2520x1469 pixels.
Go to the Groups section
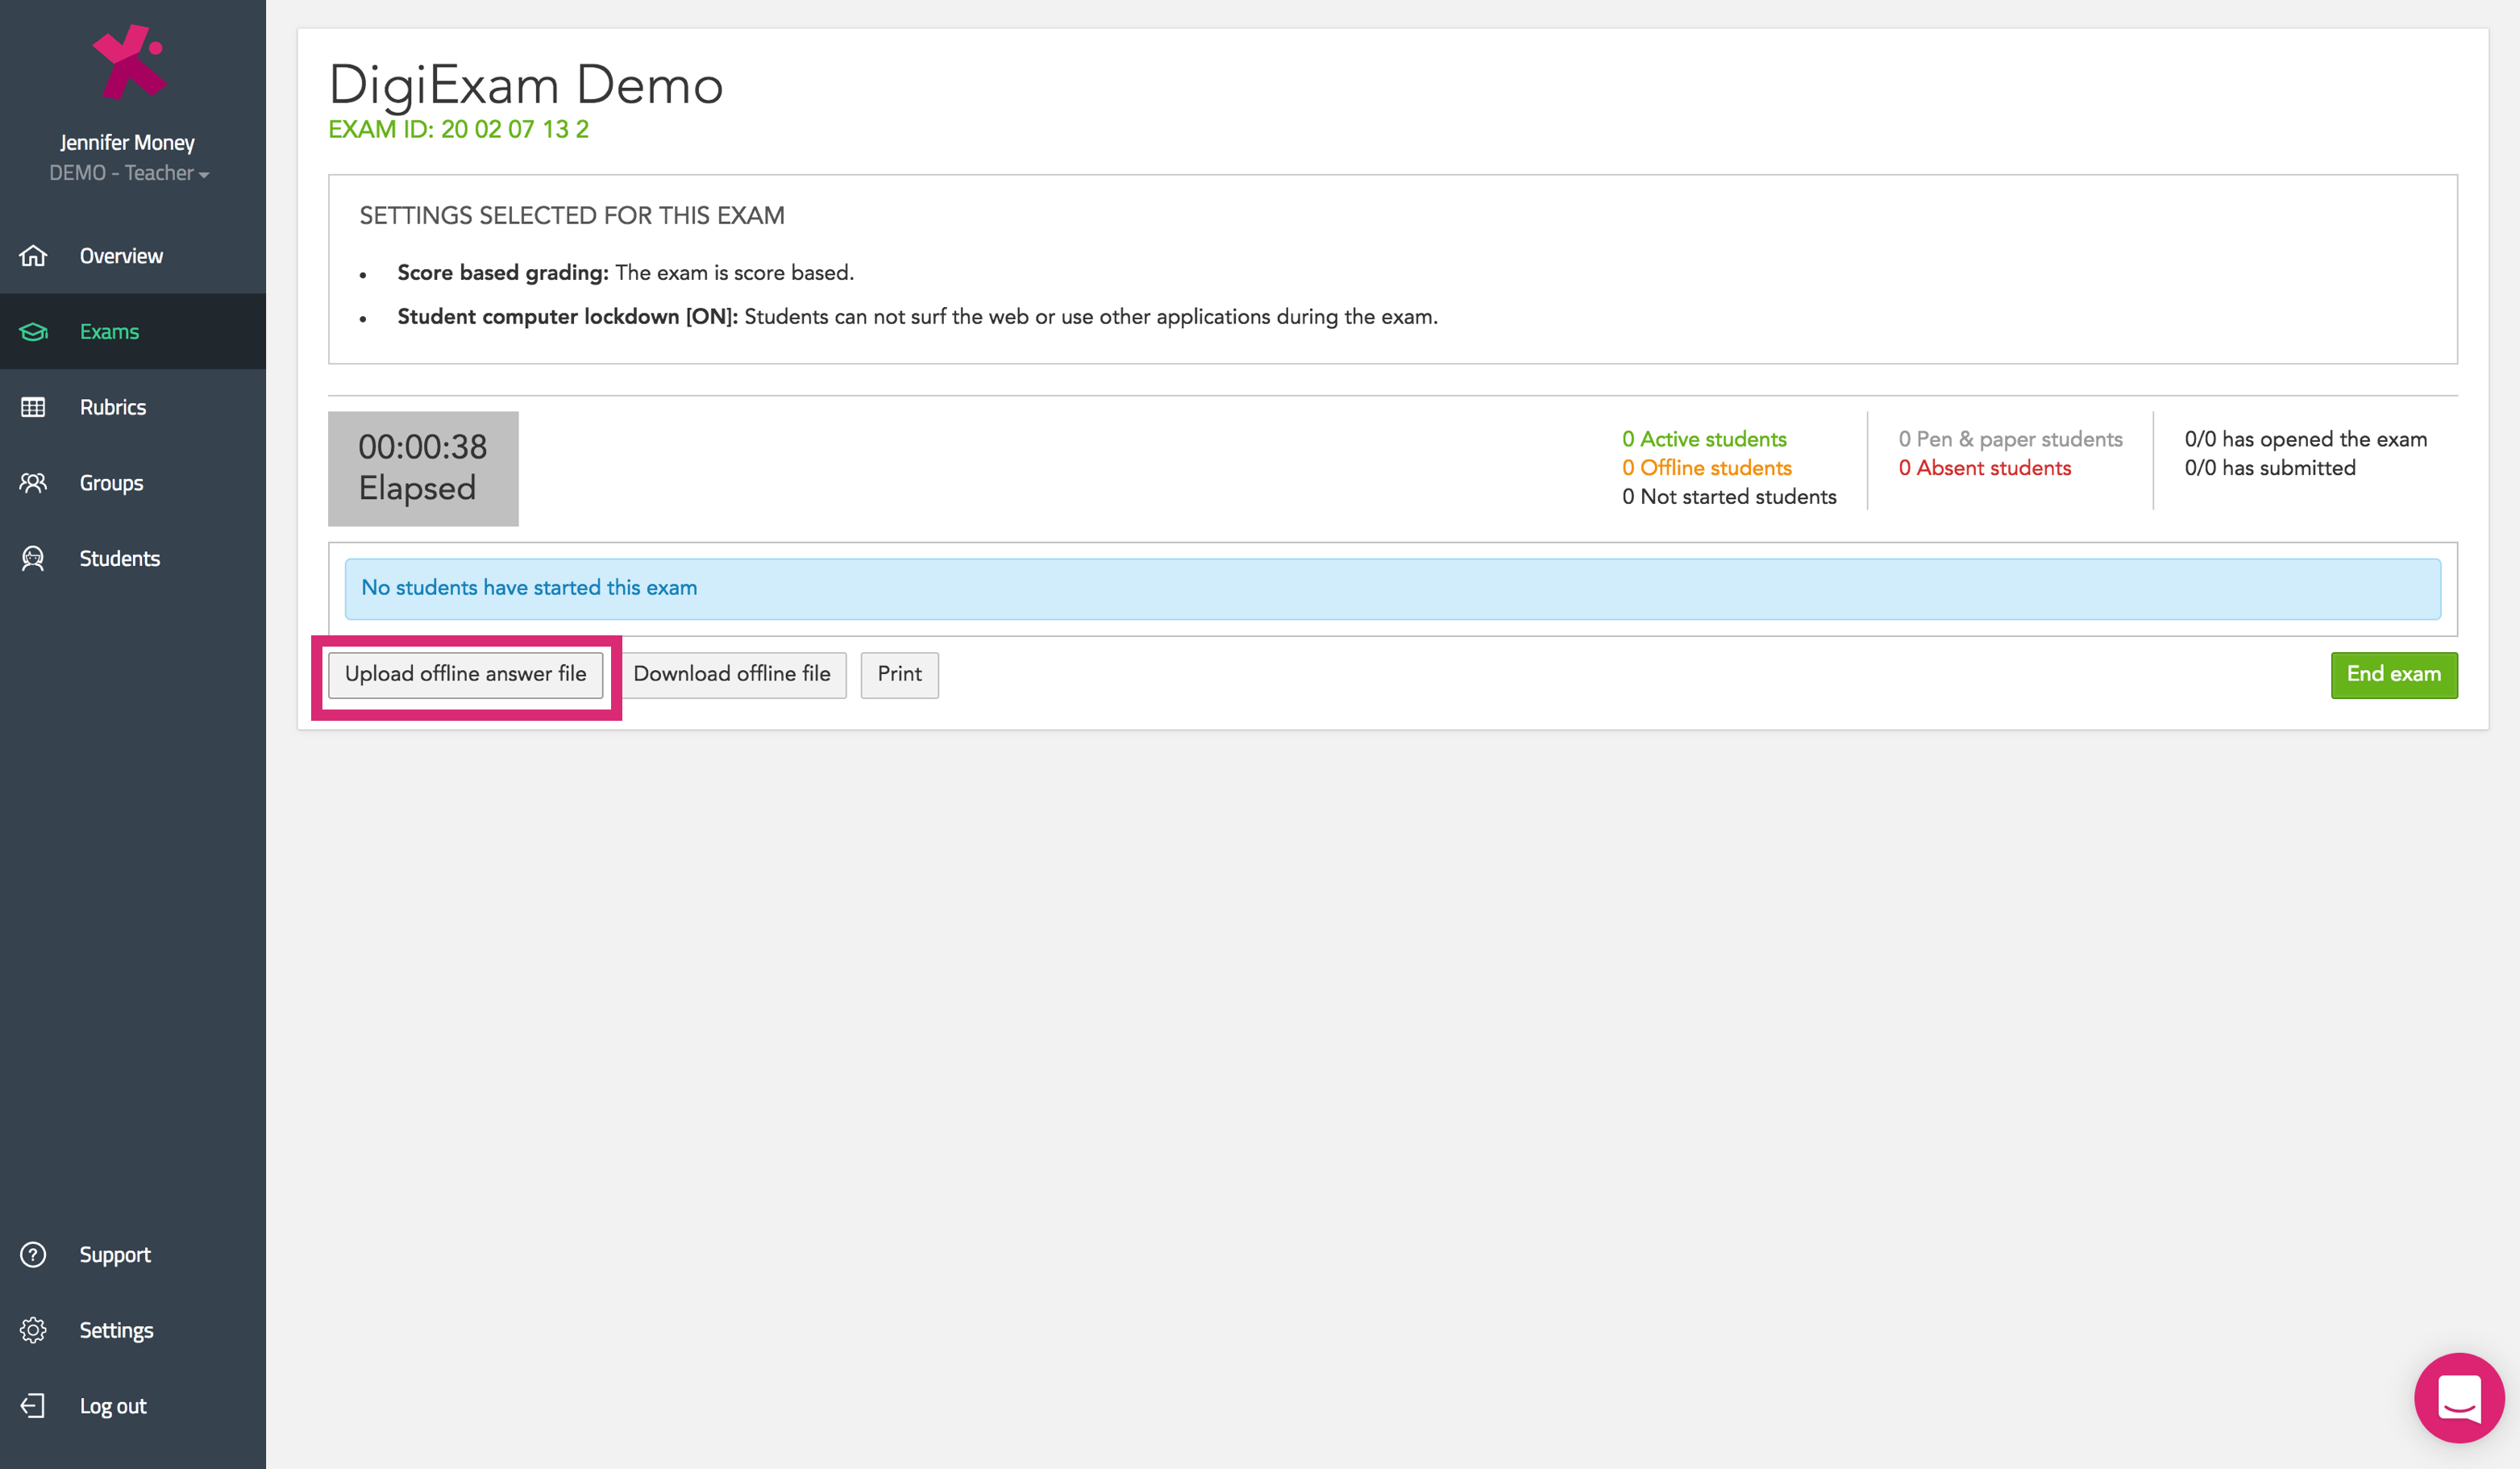coord(111,483)
